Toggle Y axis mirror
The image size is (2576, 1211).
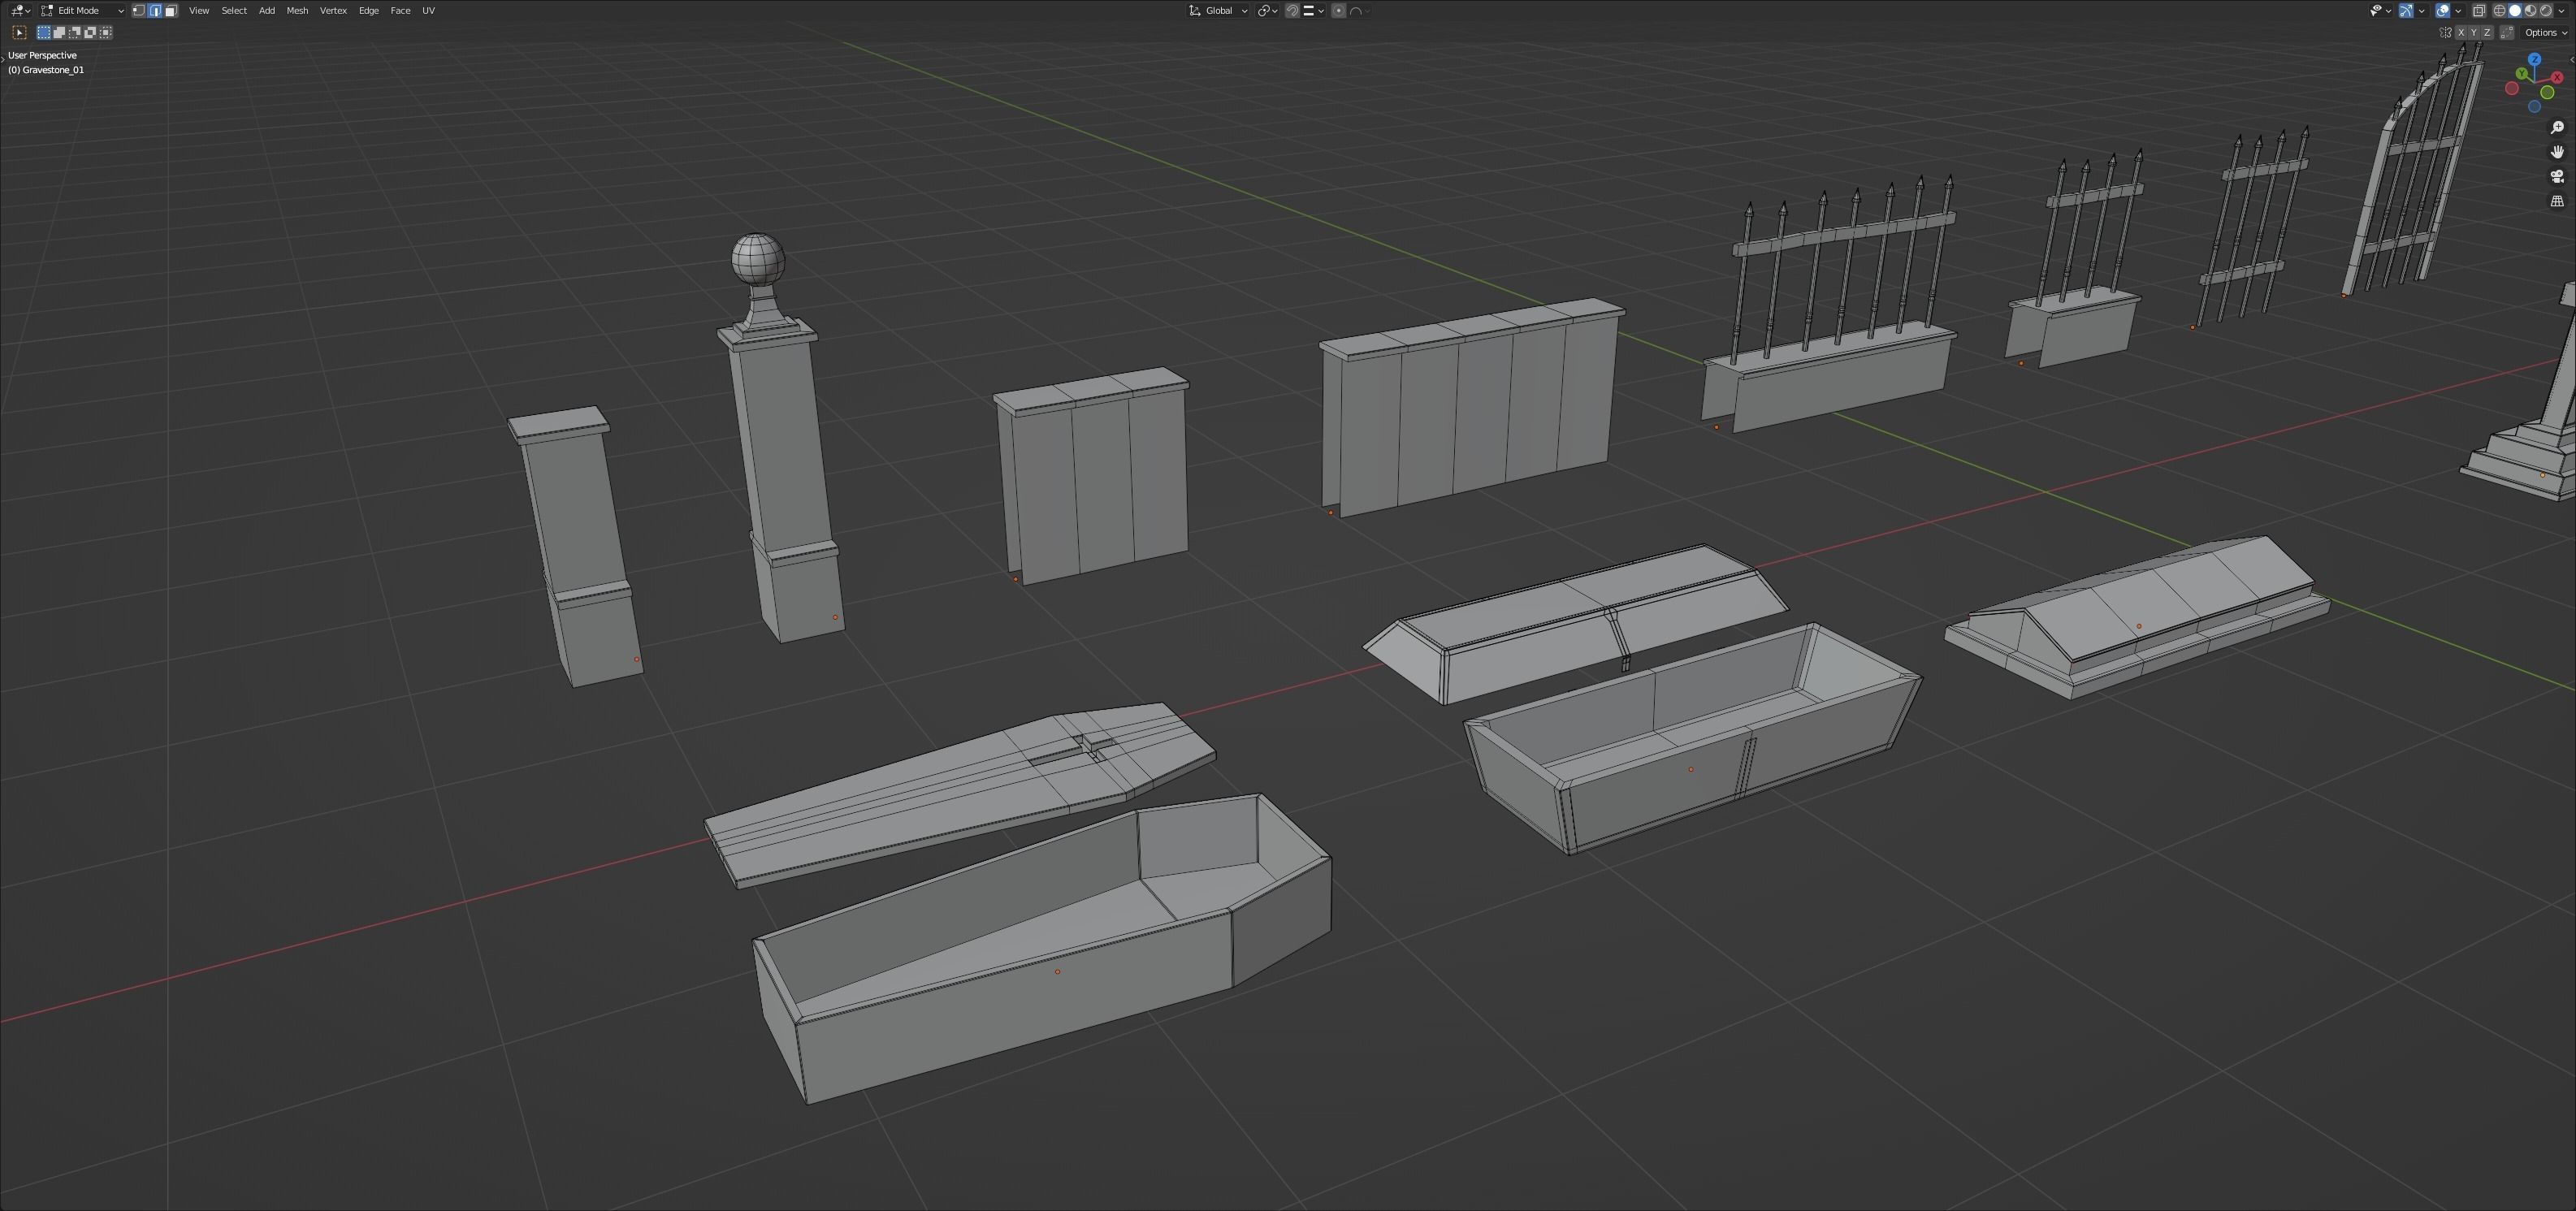coord(2474,33)
